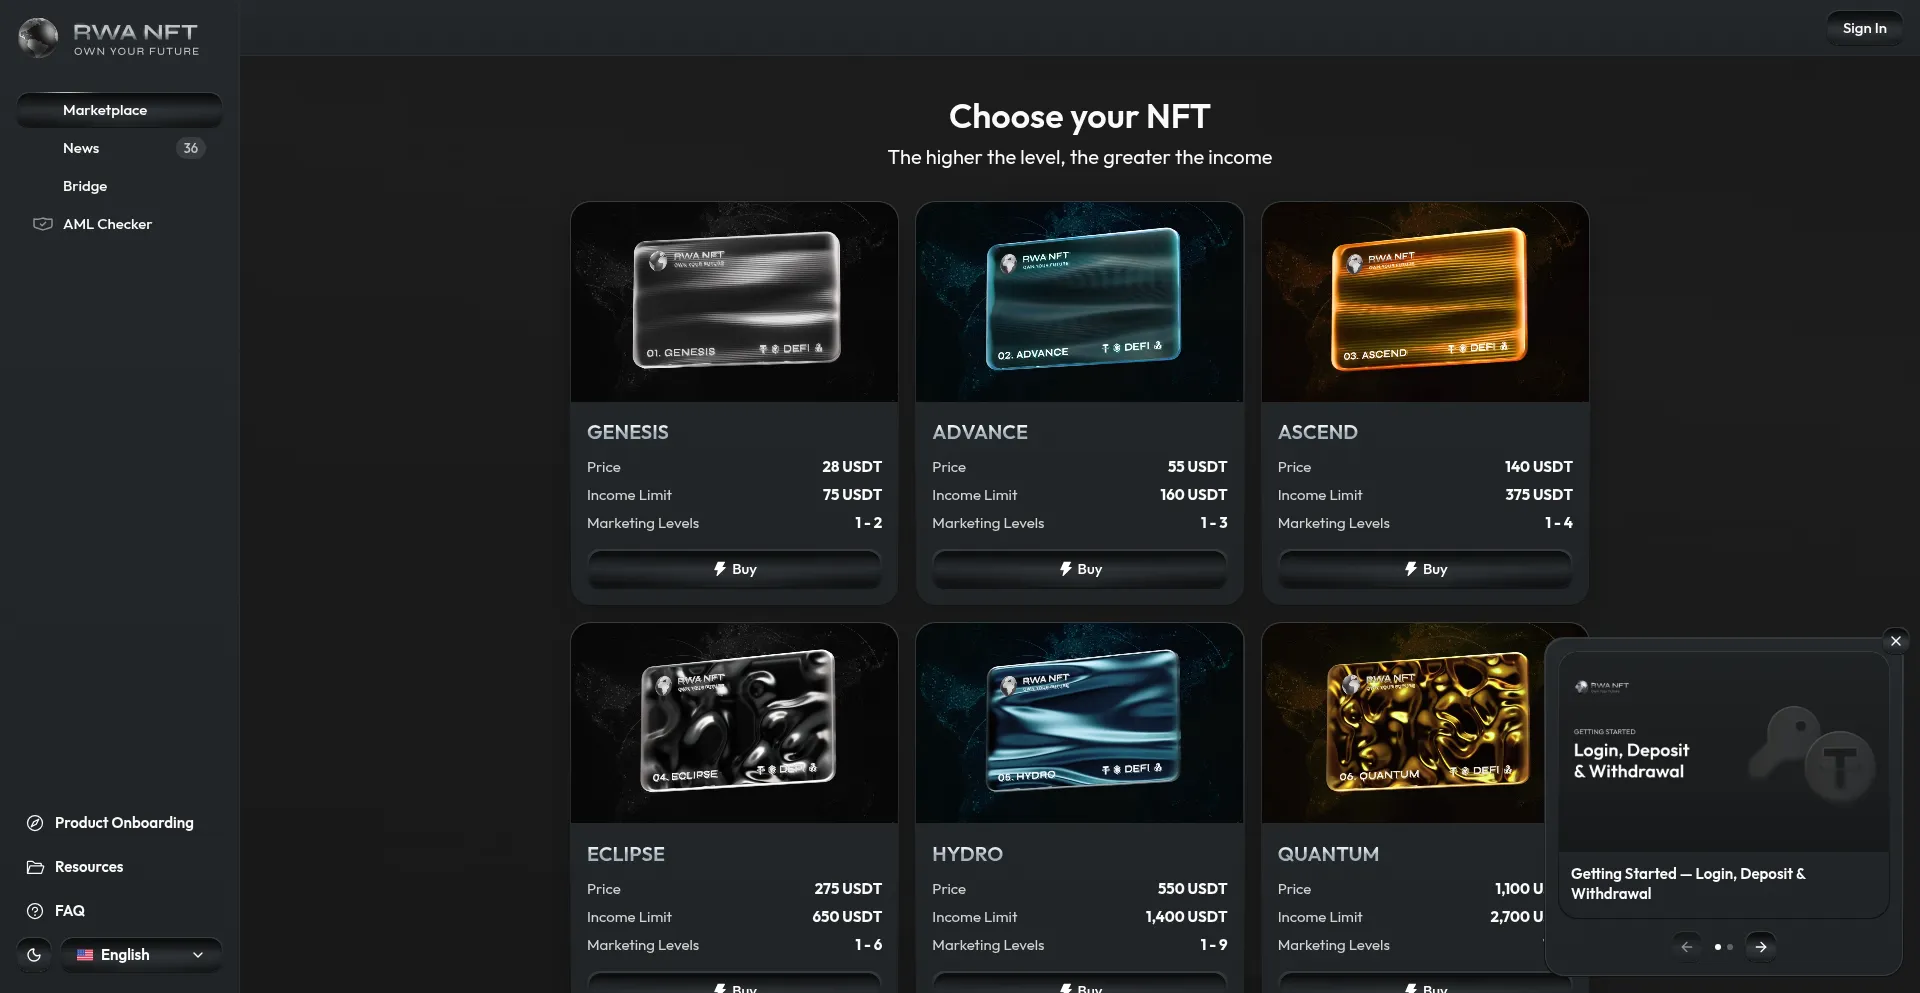Viewport: 1920px width, 993px height.
Task: Click GENESIS income limit 75 USDT
Action: tap(852, 495)
